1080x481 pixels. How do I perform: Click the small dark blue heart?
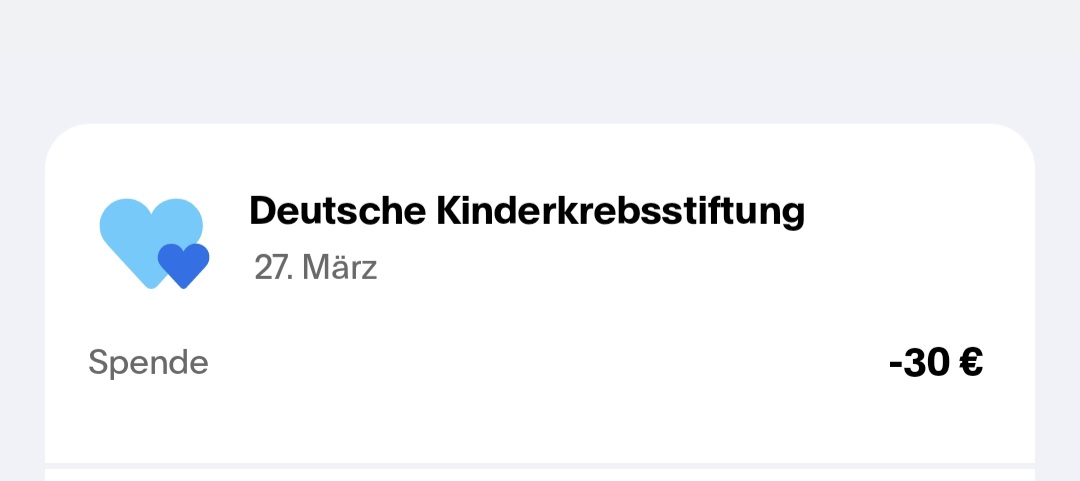coord(183,264)
